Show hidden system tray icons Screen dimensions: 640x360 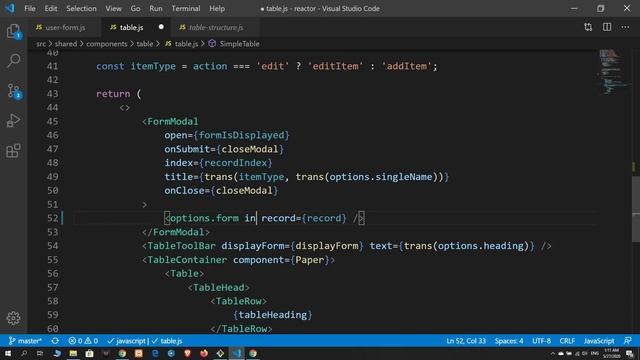tap(553, 353)
